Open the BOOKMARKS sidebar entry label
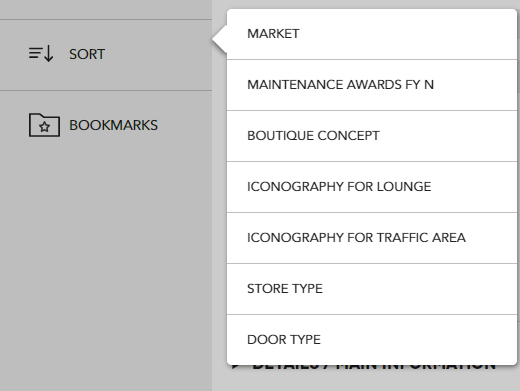520x391 pixels. point(113,125)
